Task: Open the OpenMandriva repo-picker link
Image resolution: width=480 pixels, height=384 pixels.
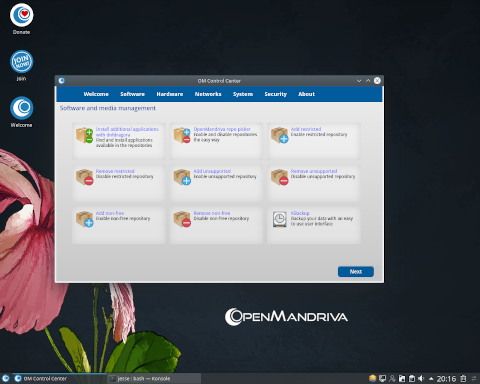Action: click(x=222, y=129)
